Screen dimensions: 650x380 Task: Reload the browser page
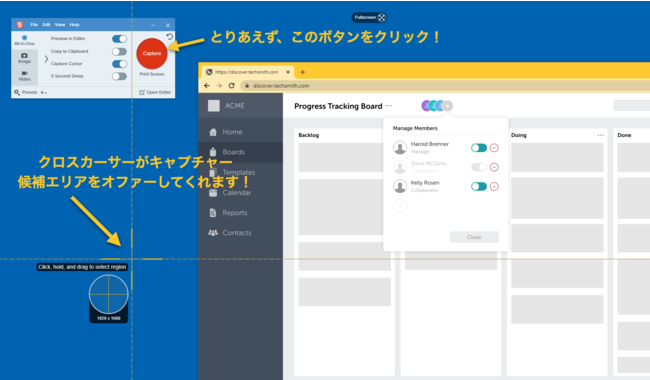[232, 85]
